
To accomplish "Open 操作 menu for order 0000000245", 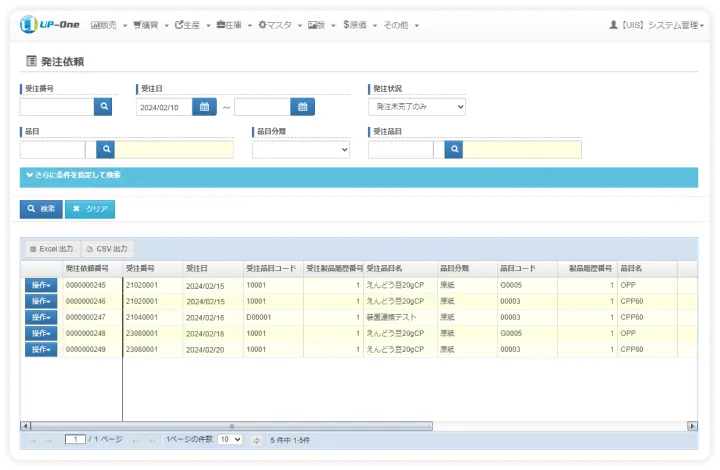I will [x=40, y=285].
